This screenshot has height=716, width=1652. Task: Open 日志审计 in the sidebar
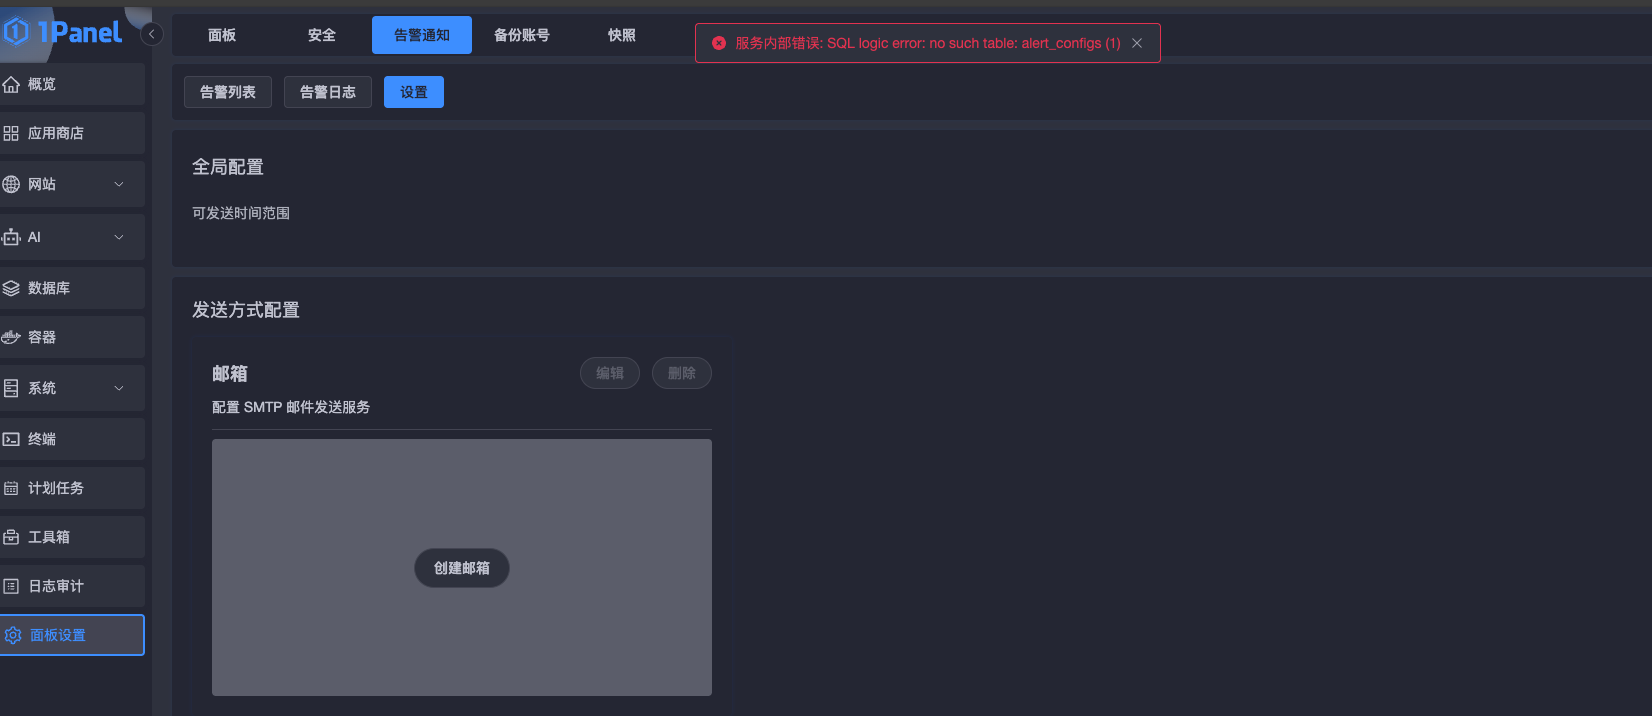coord(56,586)
